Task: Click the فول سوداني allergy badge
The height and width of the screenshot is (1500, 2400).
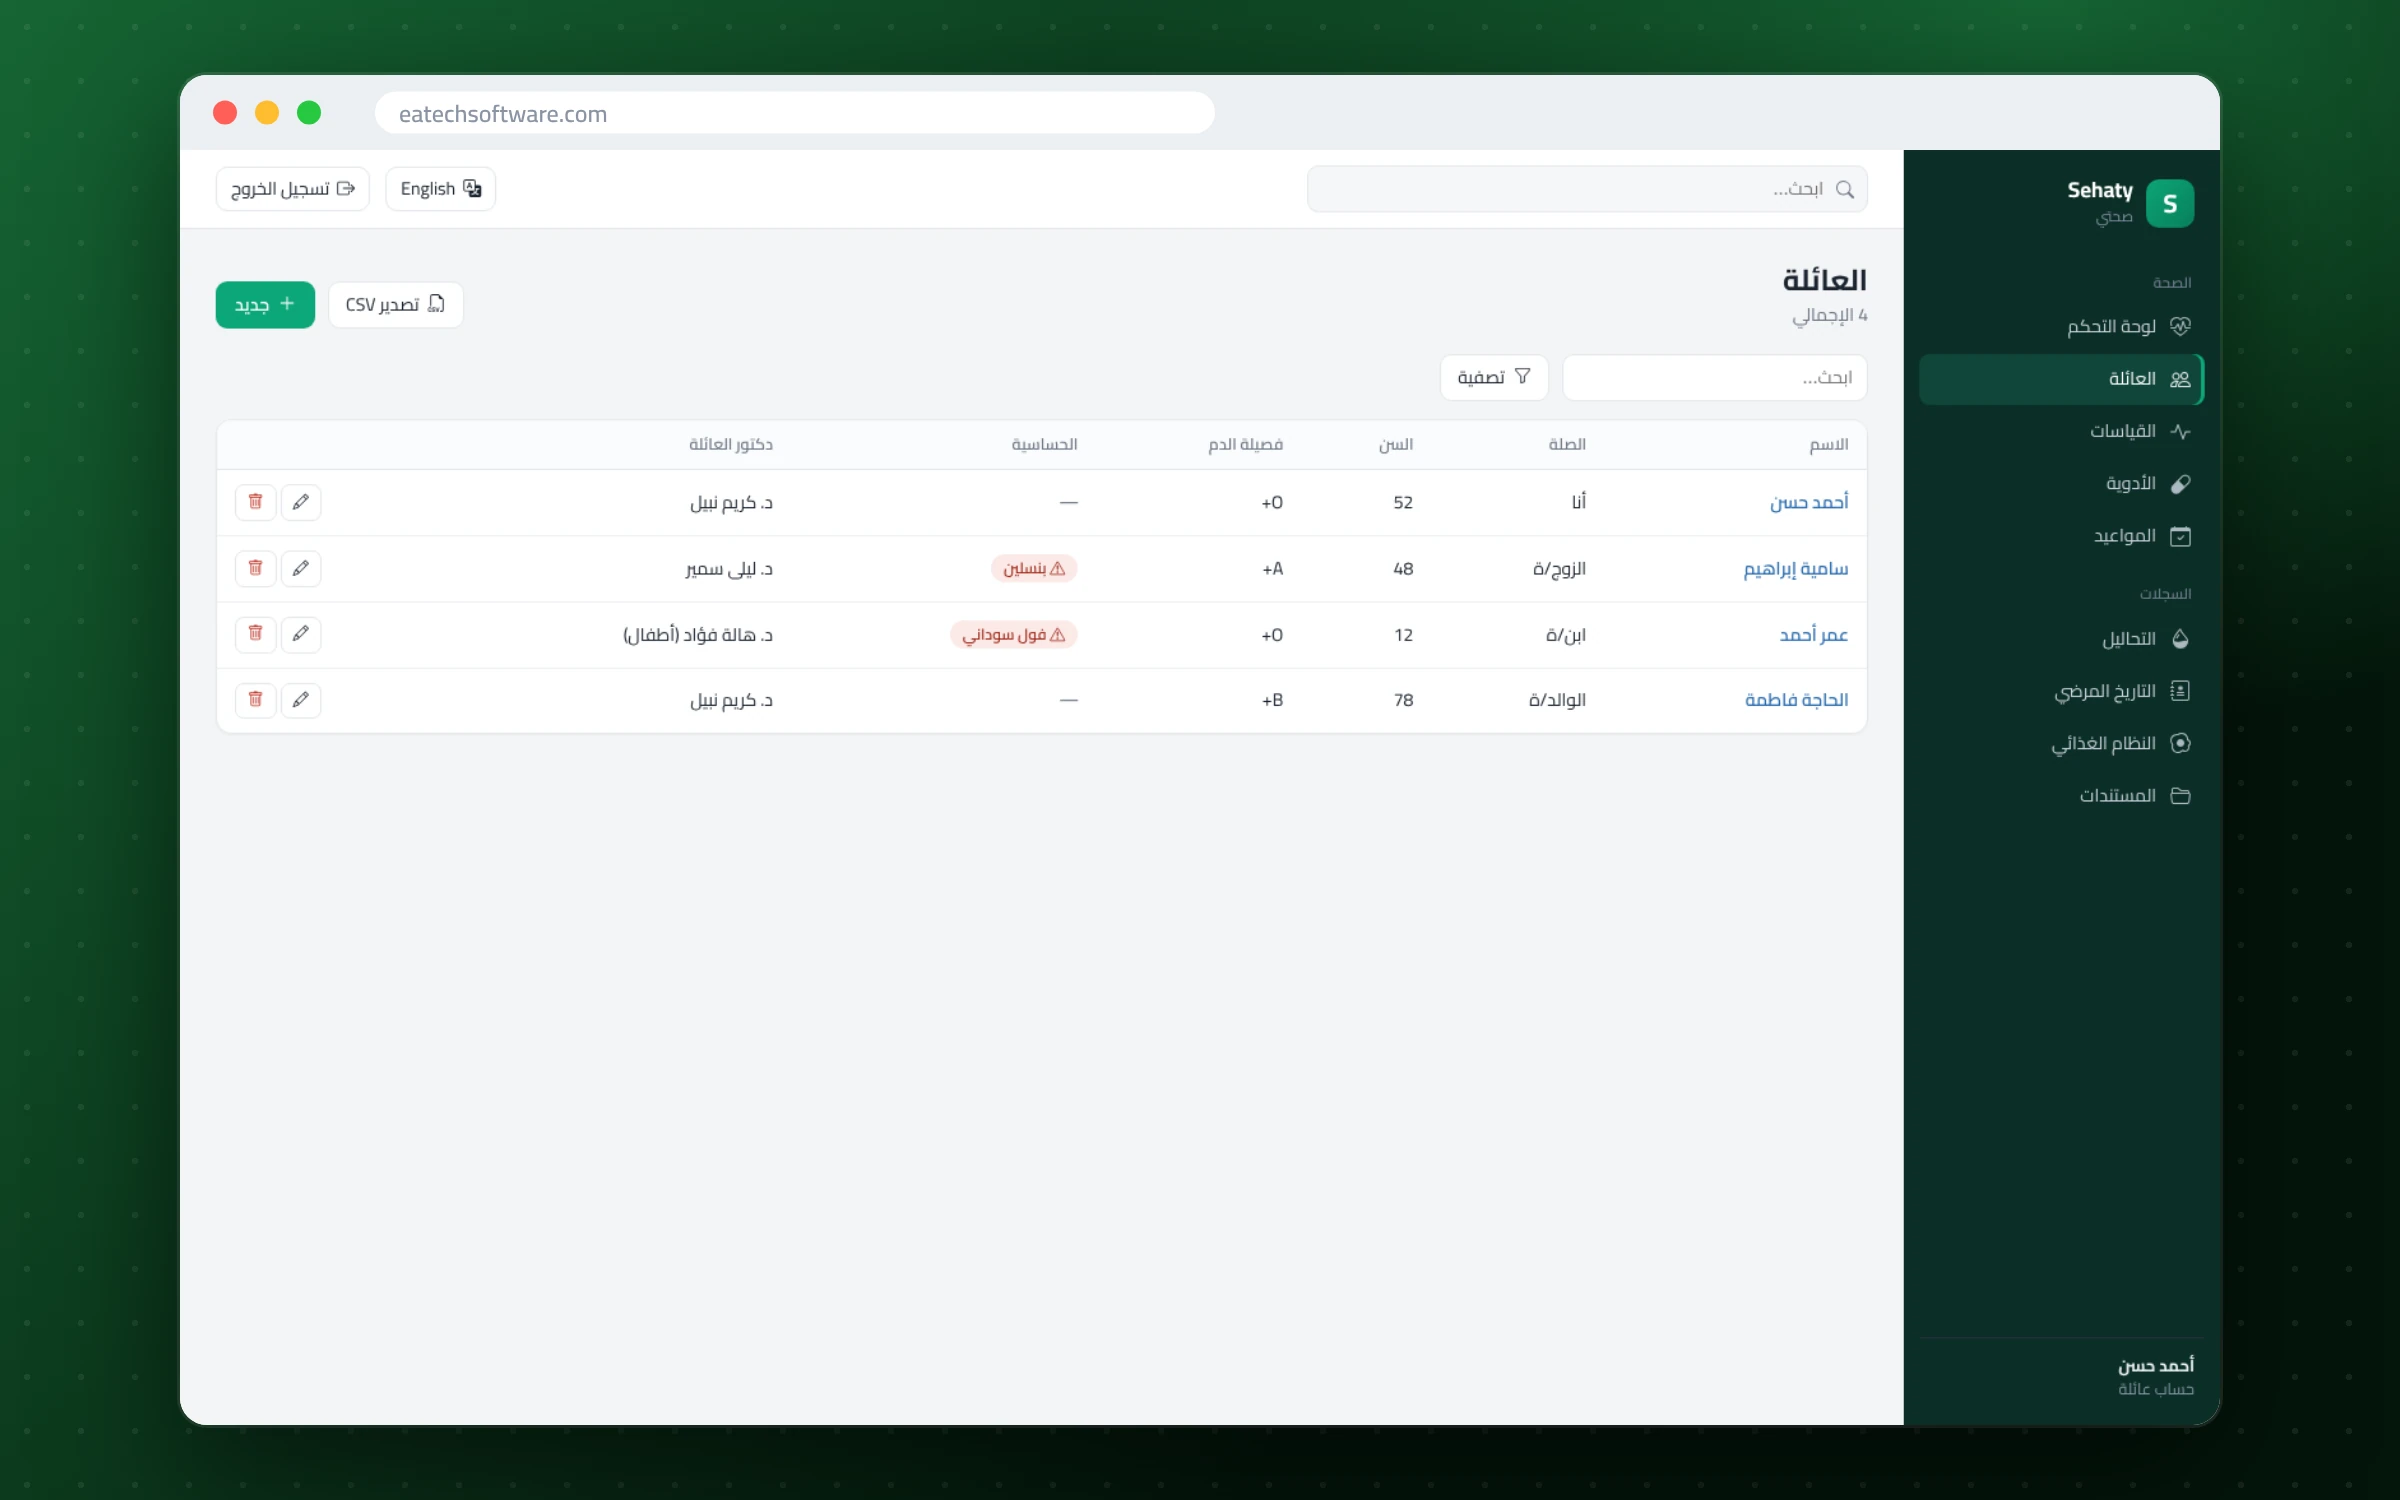Action: tap(1013, 634)
